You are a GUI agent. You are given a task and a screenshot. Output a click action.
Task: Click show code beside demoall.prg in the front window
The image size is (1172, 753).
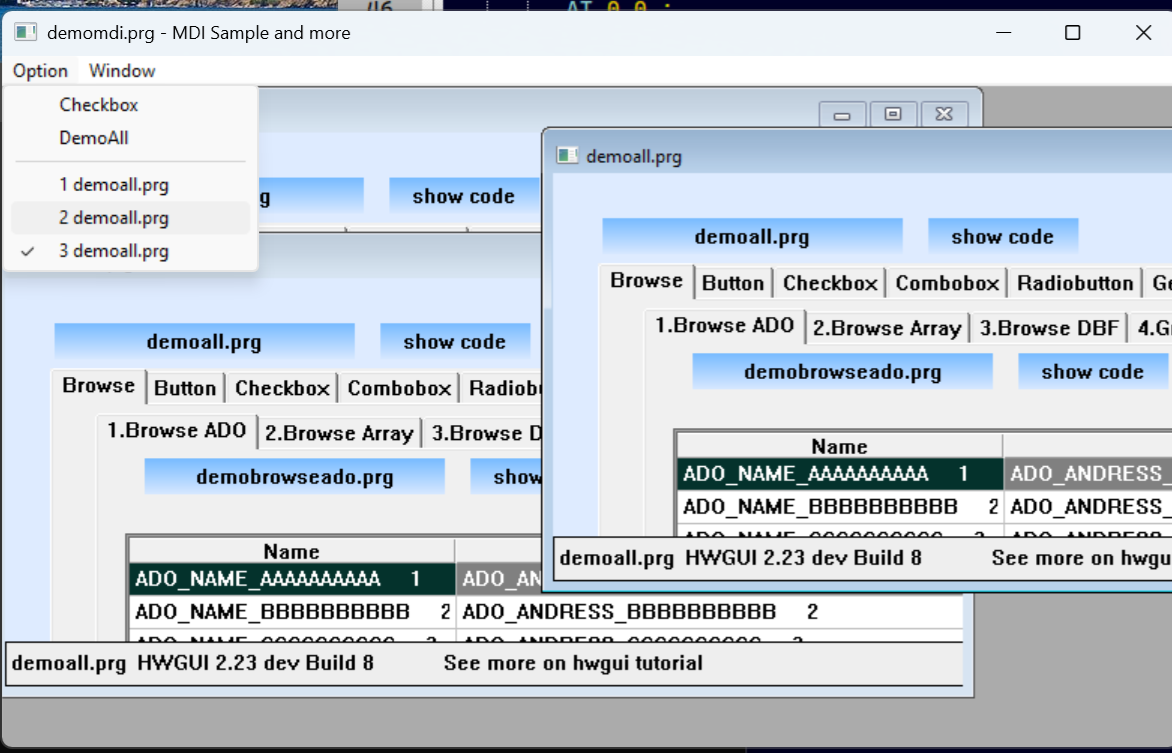(1002, 237)
